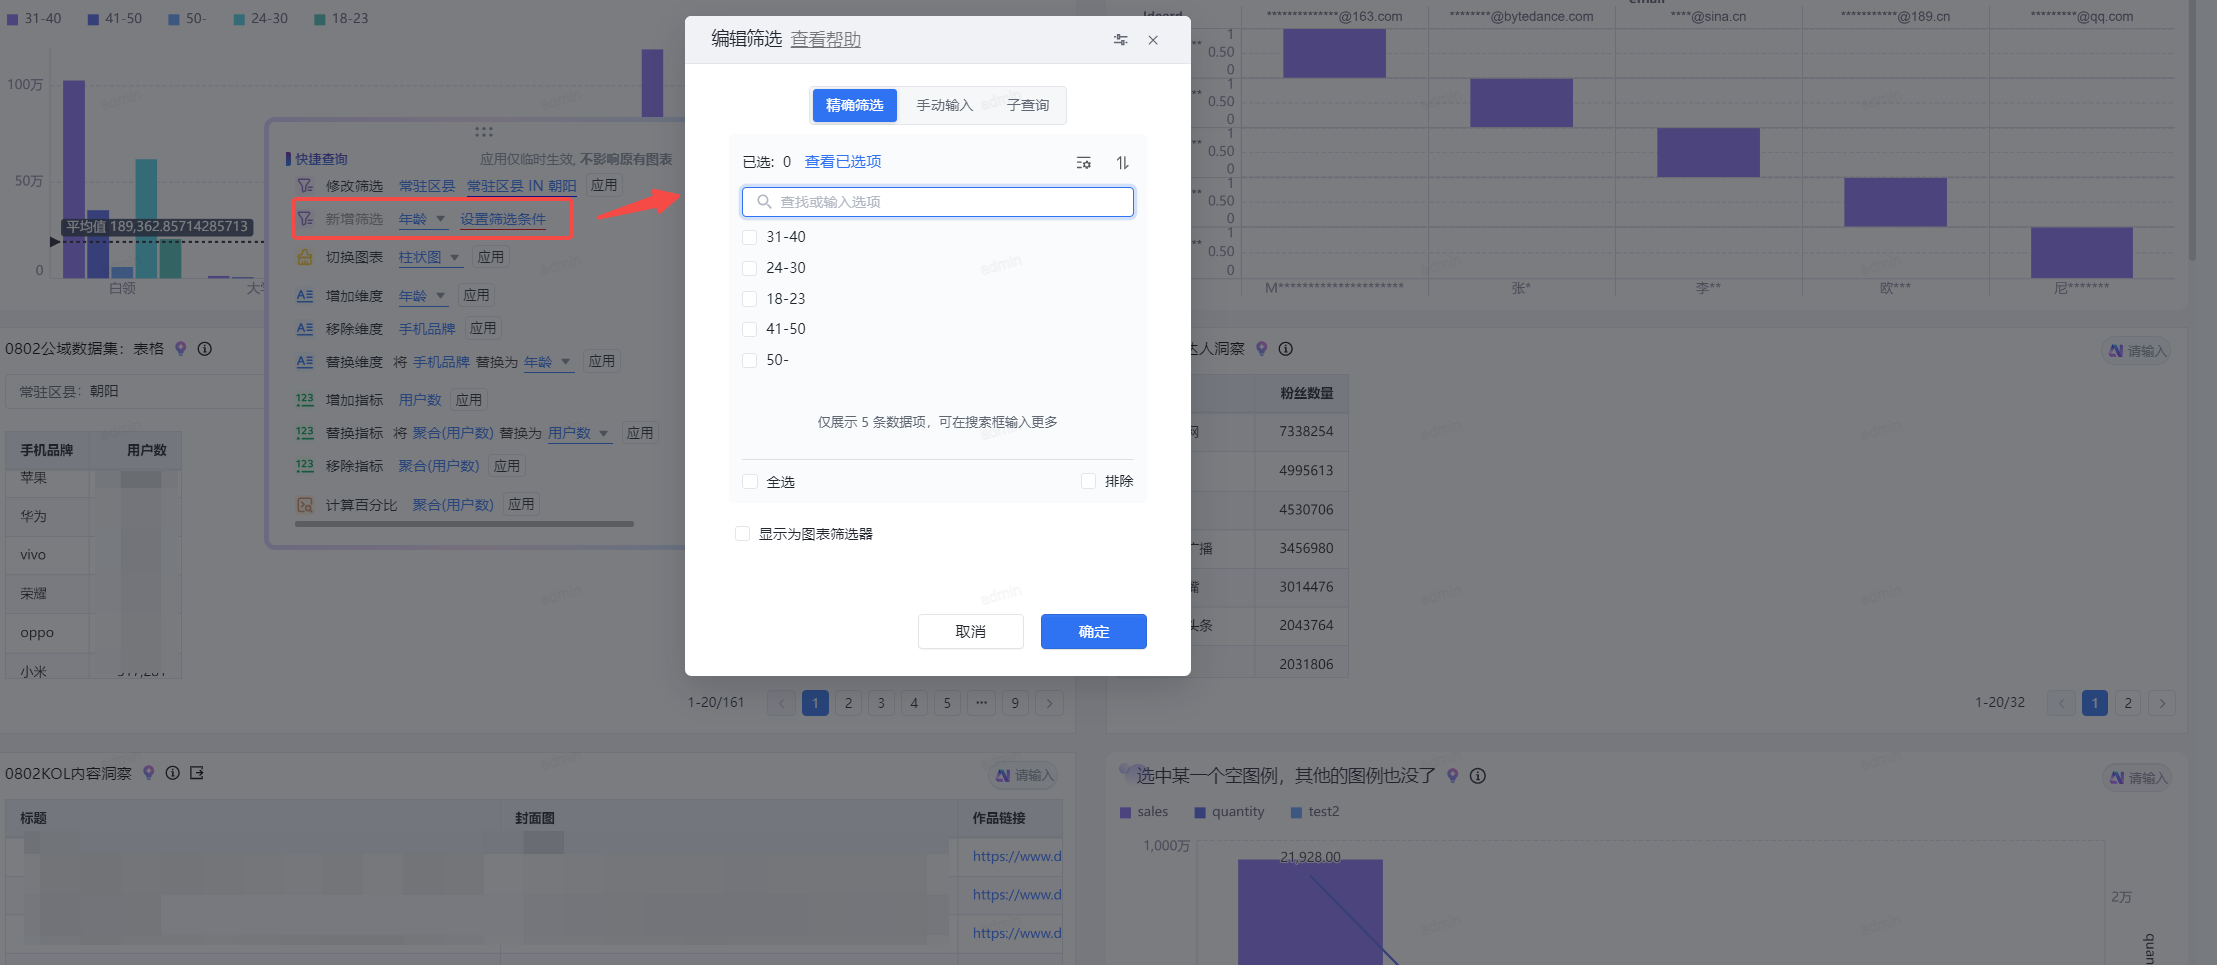Open list display settings icon beside 查看已选项
2217x965 pixels.
coord(1084,163)
